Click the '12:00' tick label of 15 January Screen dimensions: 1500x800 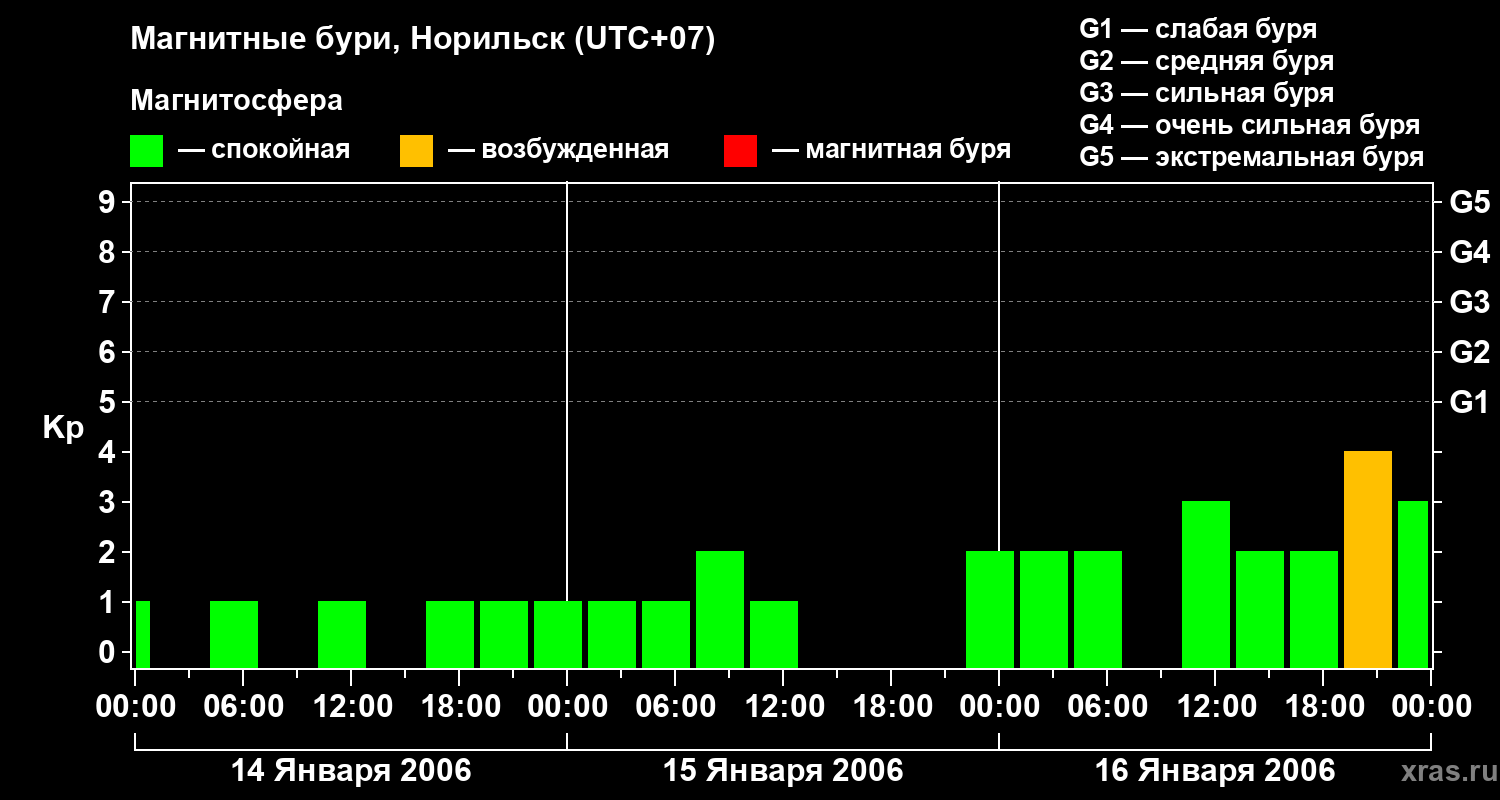783,707
